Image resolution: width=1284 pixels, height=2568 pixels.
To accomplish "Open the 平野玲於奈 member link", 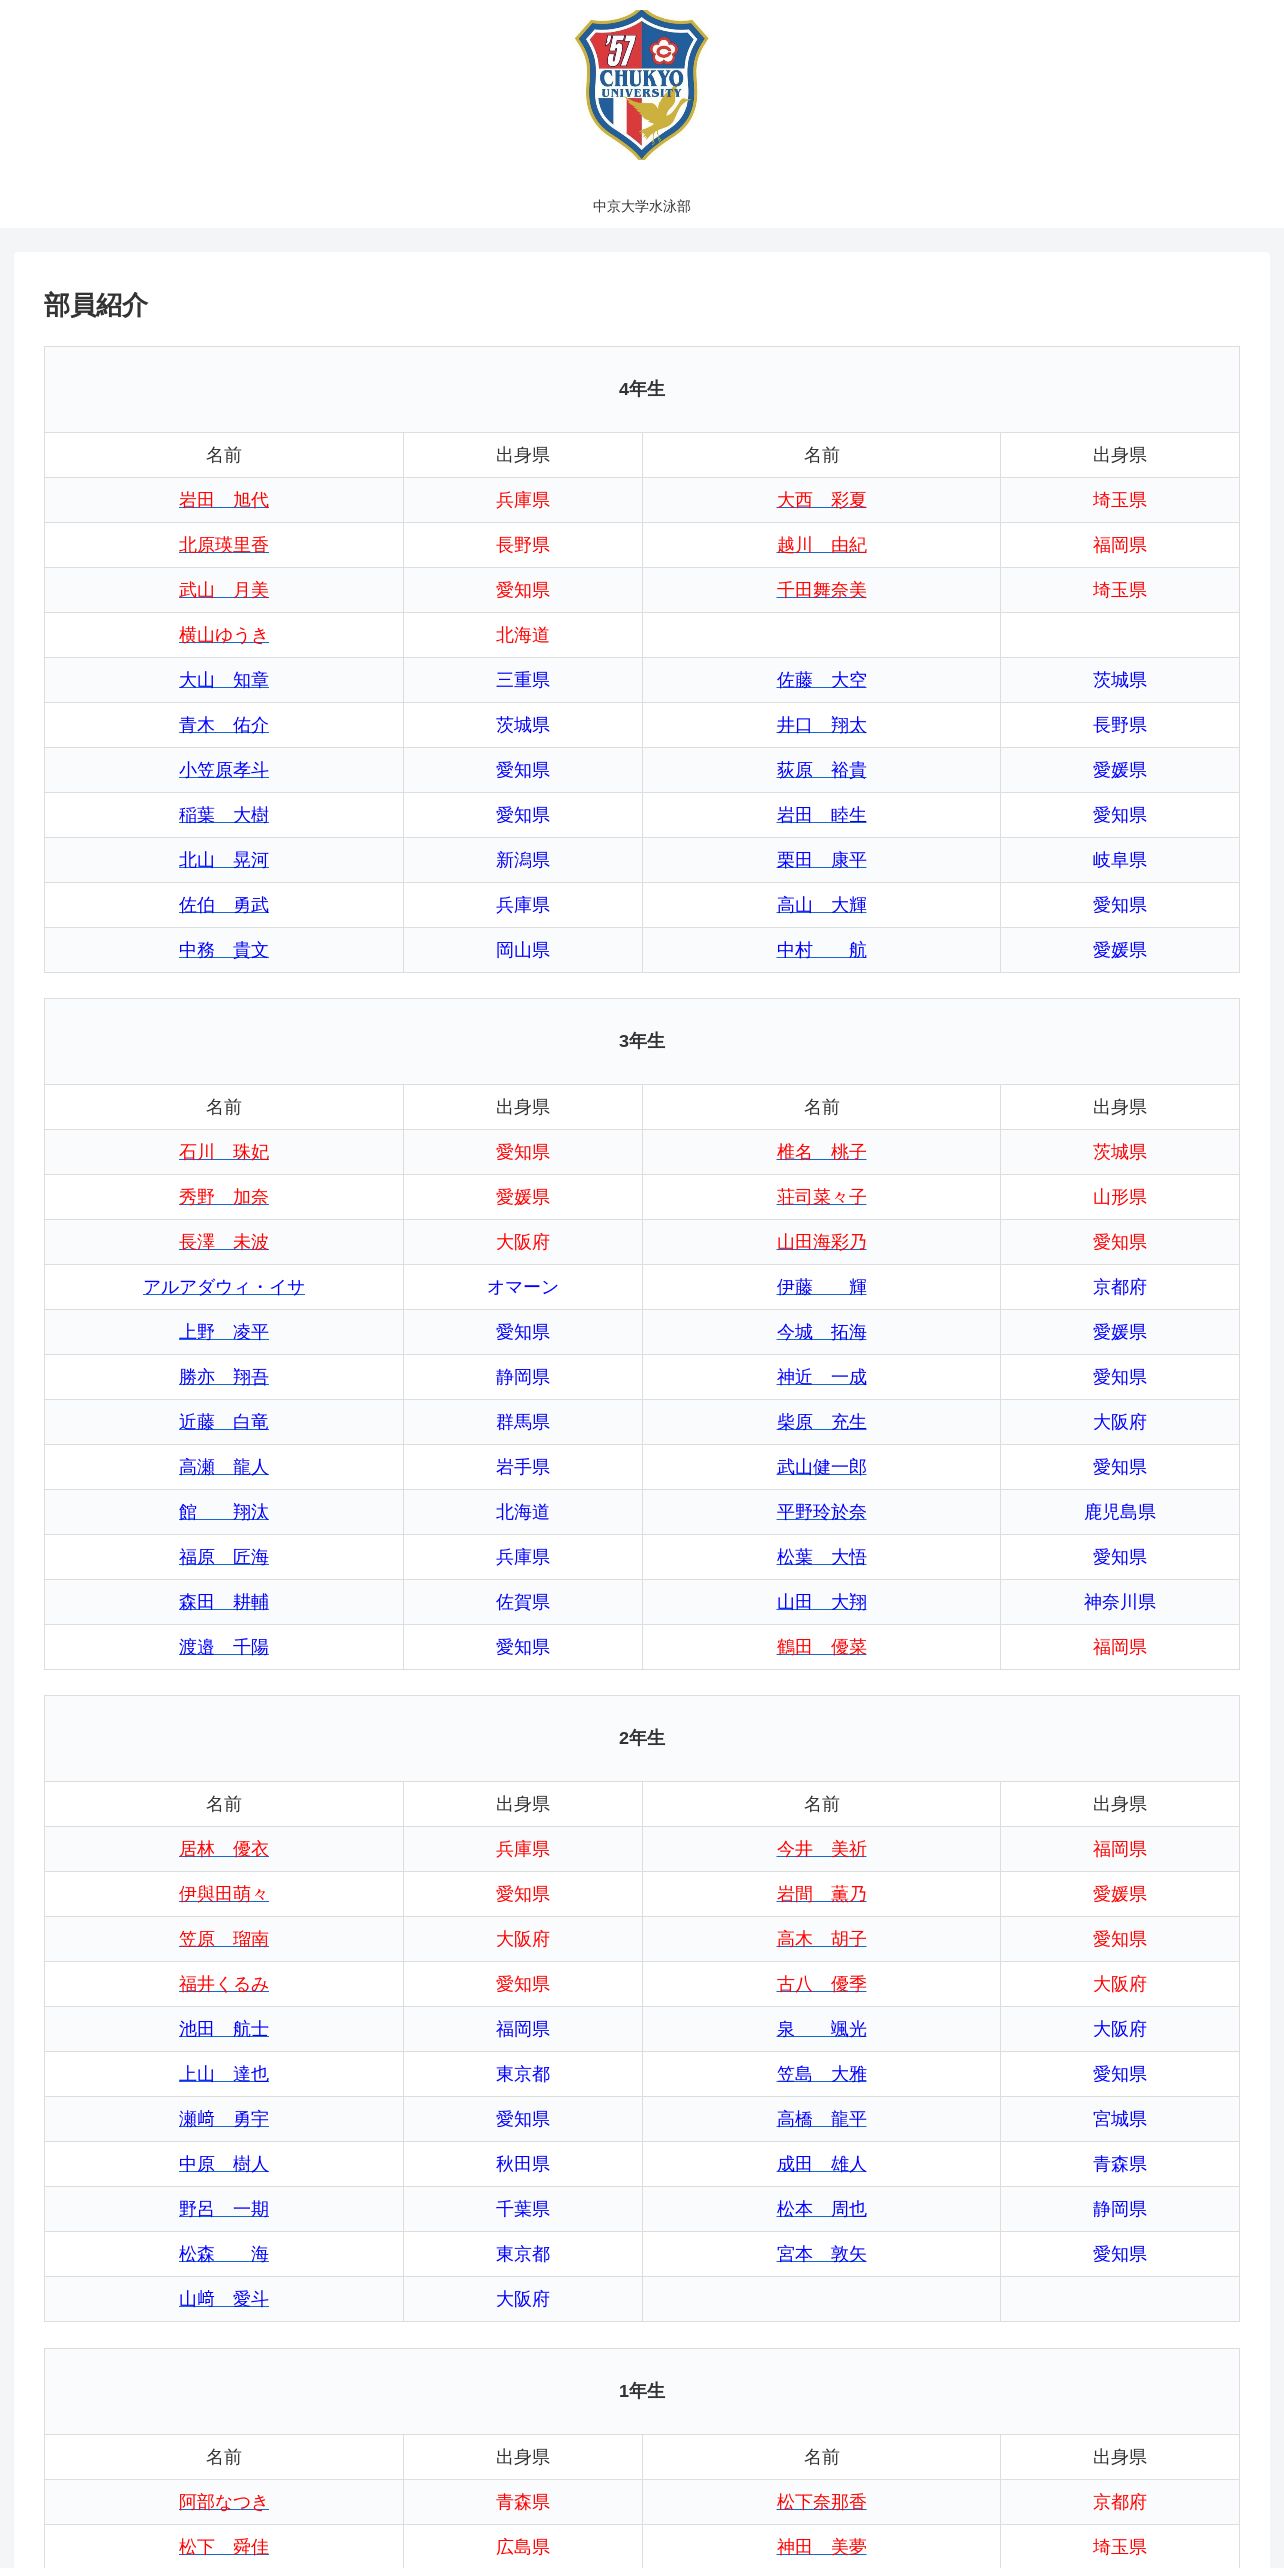I will click(821, 1512).
